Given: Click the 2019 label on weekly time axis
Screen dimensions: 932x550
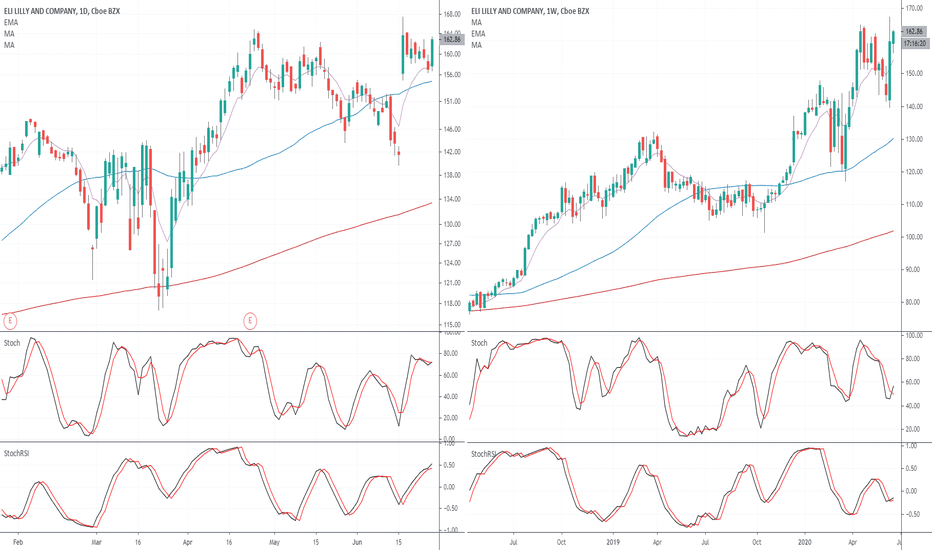Looking at the screenshot, I should coord(613,542).
